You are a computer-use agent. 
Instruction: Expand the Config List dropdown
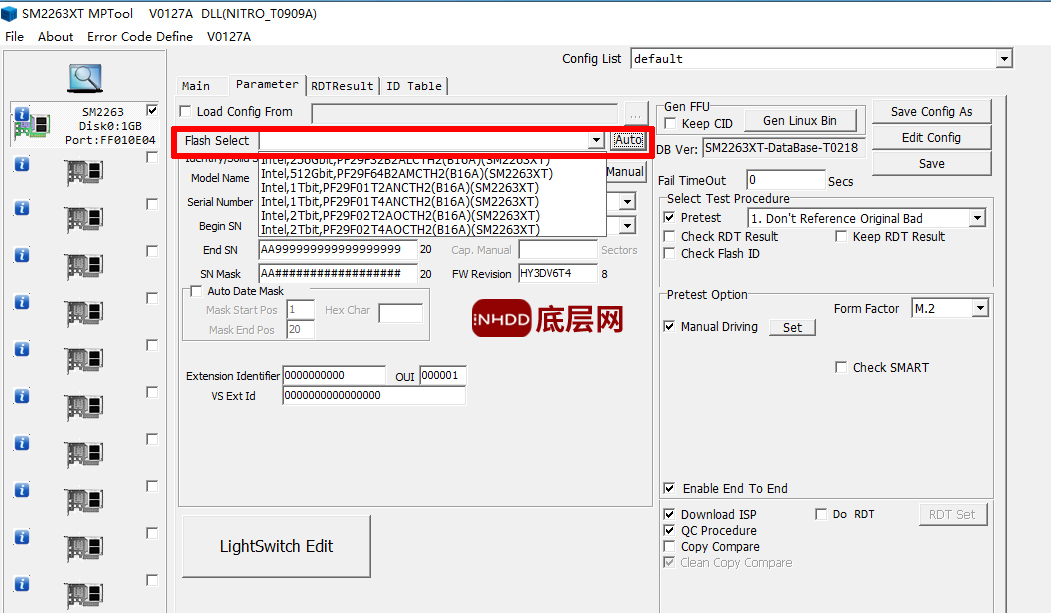pyautogui.click(x=1004, y=59)
